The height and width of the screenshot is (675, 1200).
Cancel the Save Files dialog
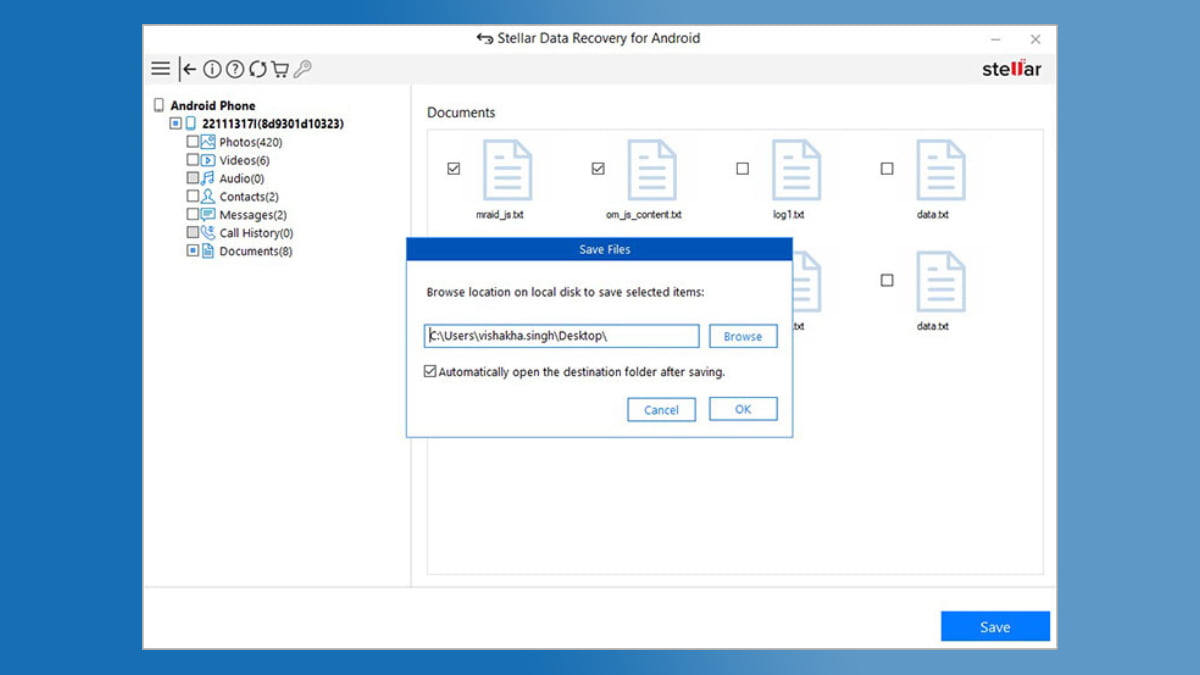661,409
